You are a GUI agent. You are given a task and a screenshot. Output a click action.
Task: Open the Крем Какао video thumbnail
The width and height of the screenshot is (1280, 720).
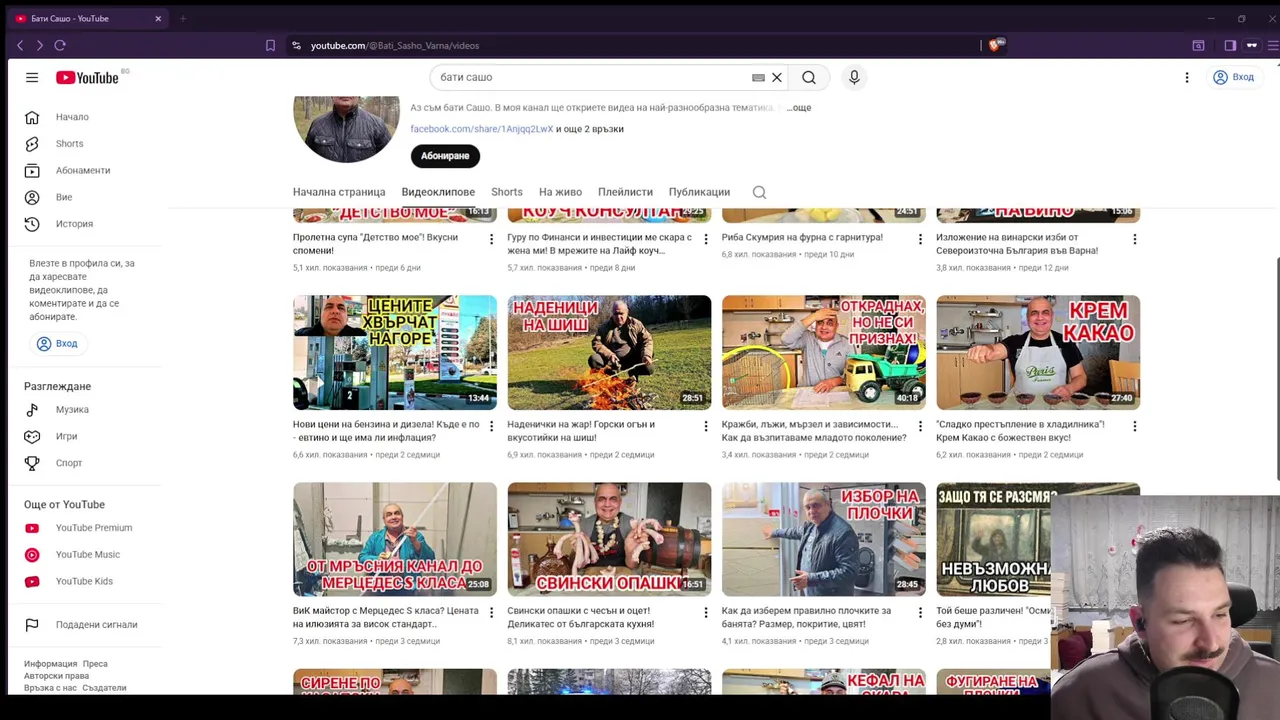click(1038, 352)
